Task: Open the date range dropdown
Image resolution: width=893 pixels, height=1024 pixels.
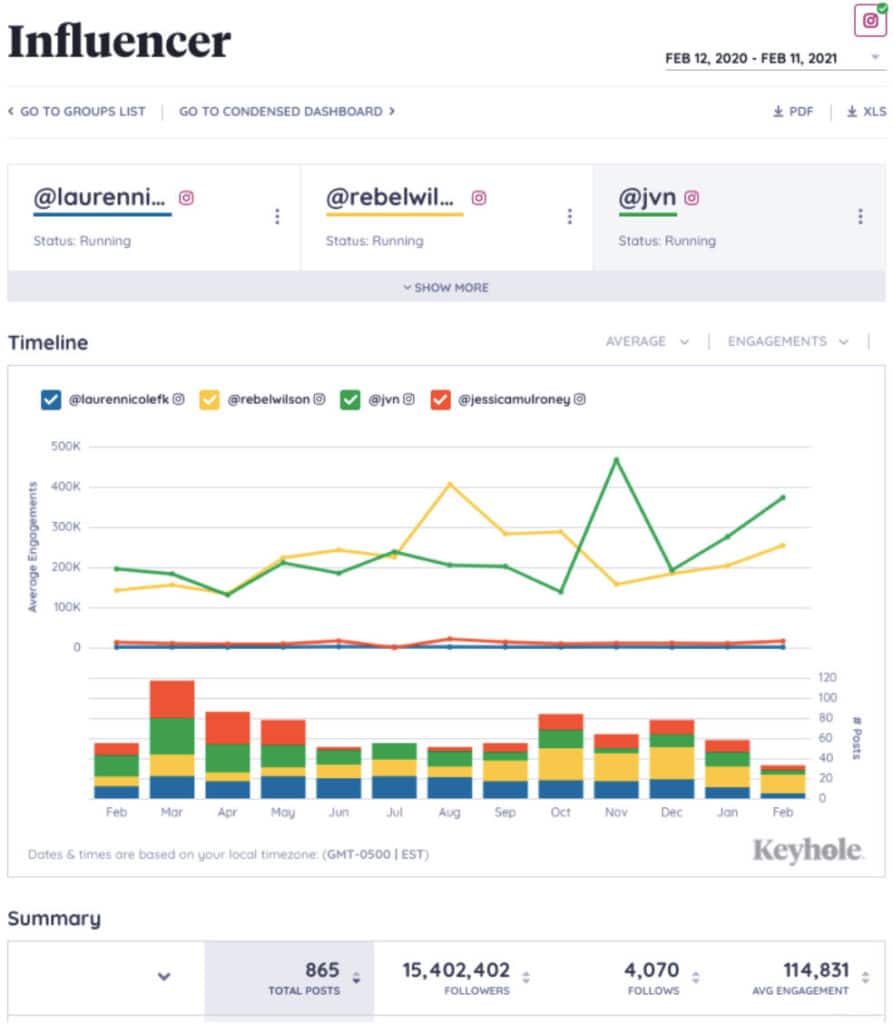Action: (x=773, y=58)
